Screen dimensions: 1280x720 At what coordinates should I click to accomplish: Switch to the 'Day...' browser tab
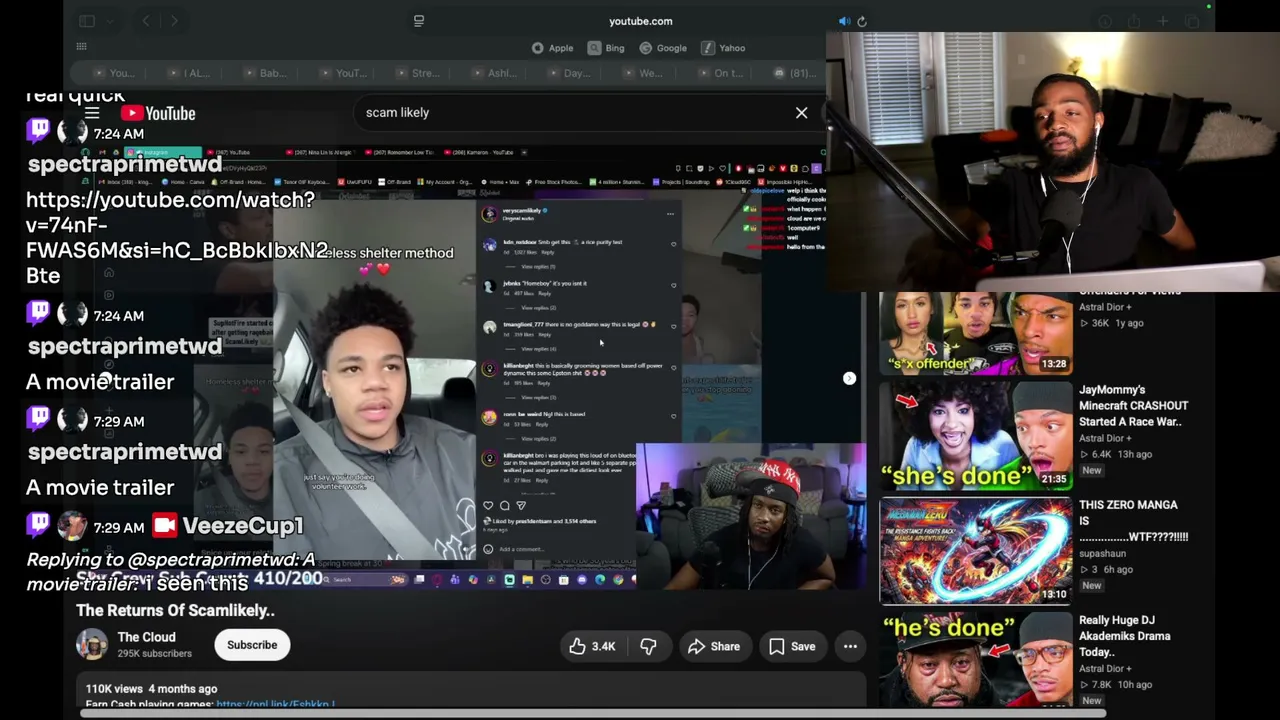570,73
